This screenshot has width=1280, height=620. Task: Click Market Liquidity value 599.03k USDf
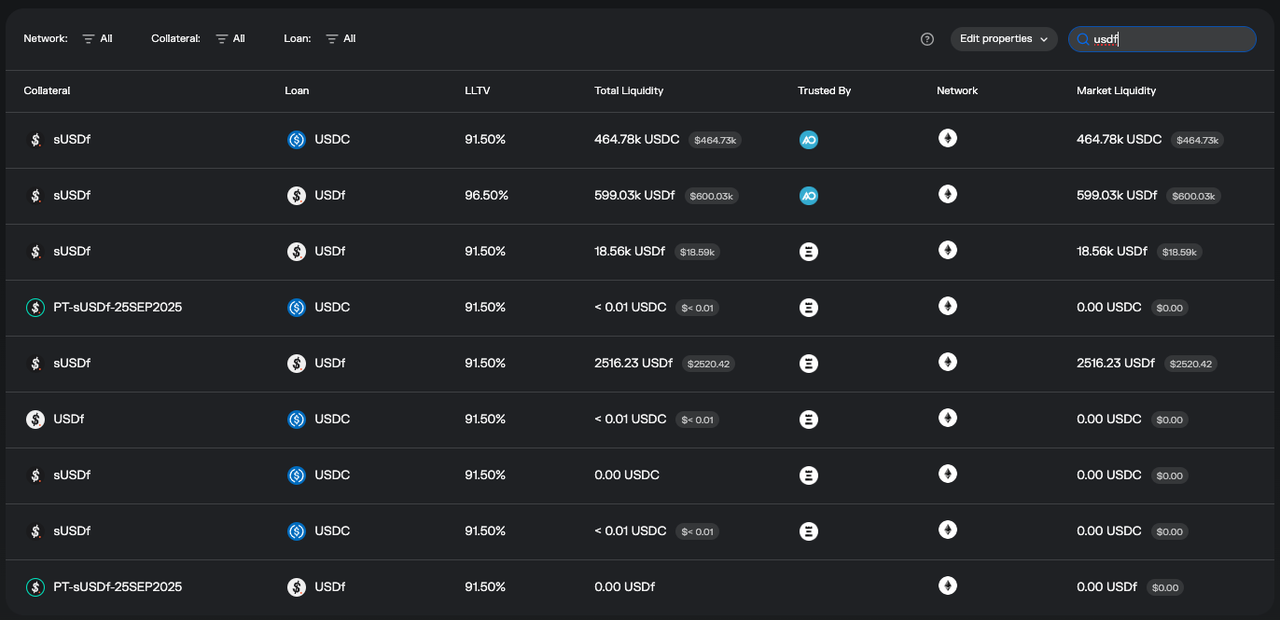pyautogui.click(x=1117, y=196)
